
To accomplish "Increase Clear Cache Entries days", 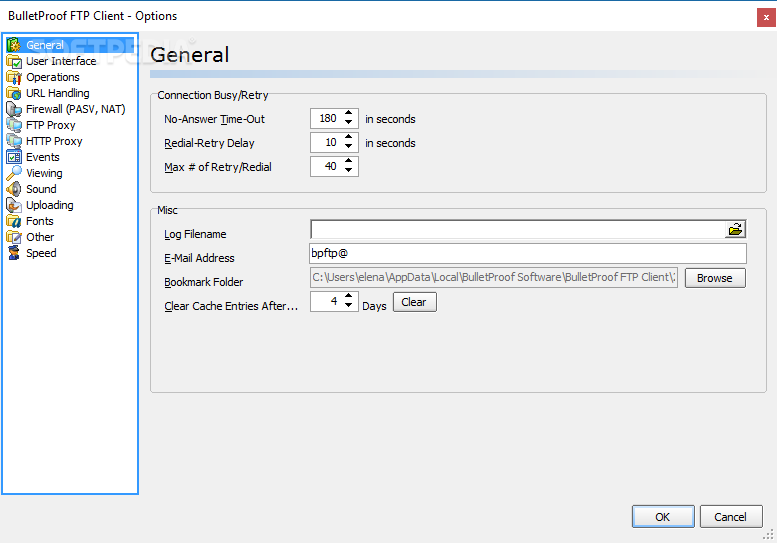I will [349, 297].
